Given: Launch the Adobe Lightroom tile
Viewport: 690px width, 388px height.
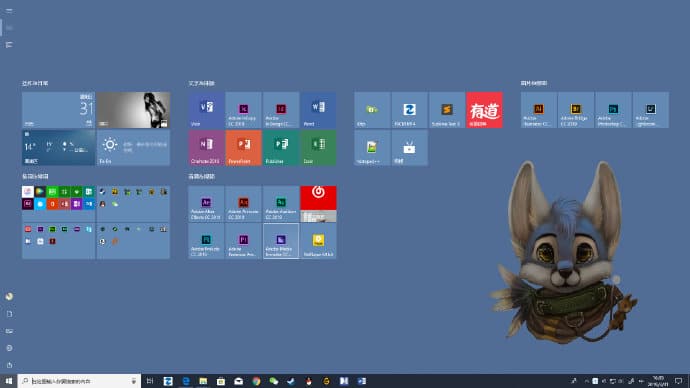Looking at the screenshot, I should pos(651,110).
